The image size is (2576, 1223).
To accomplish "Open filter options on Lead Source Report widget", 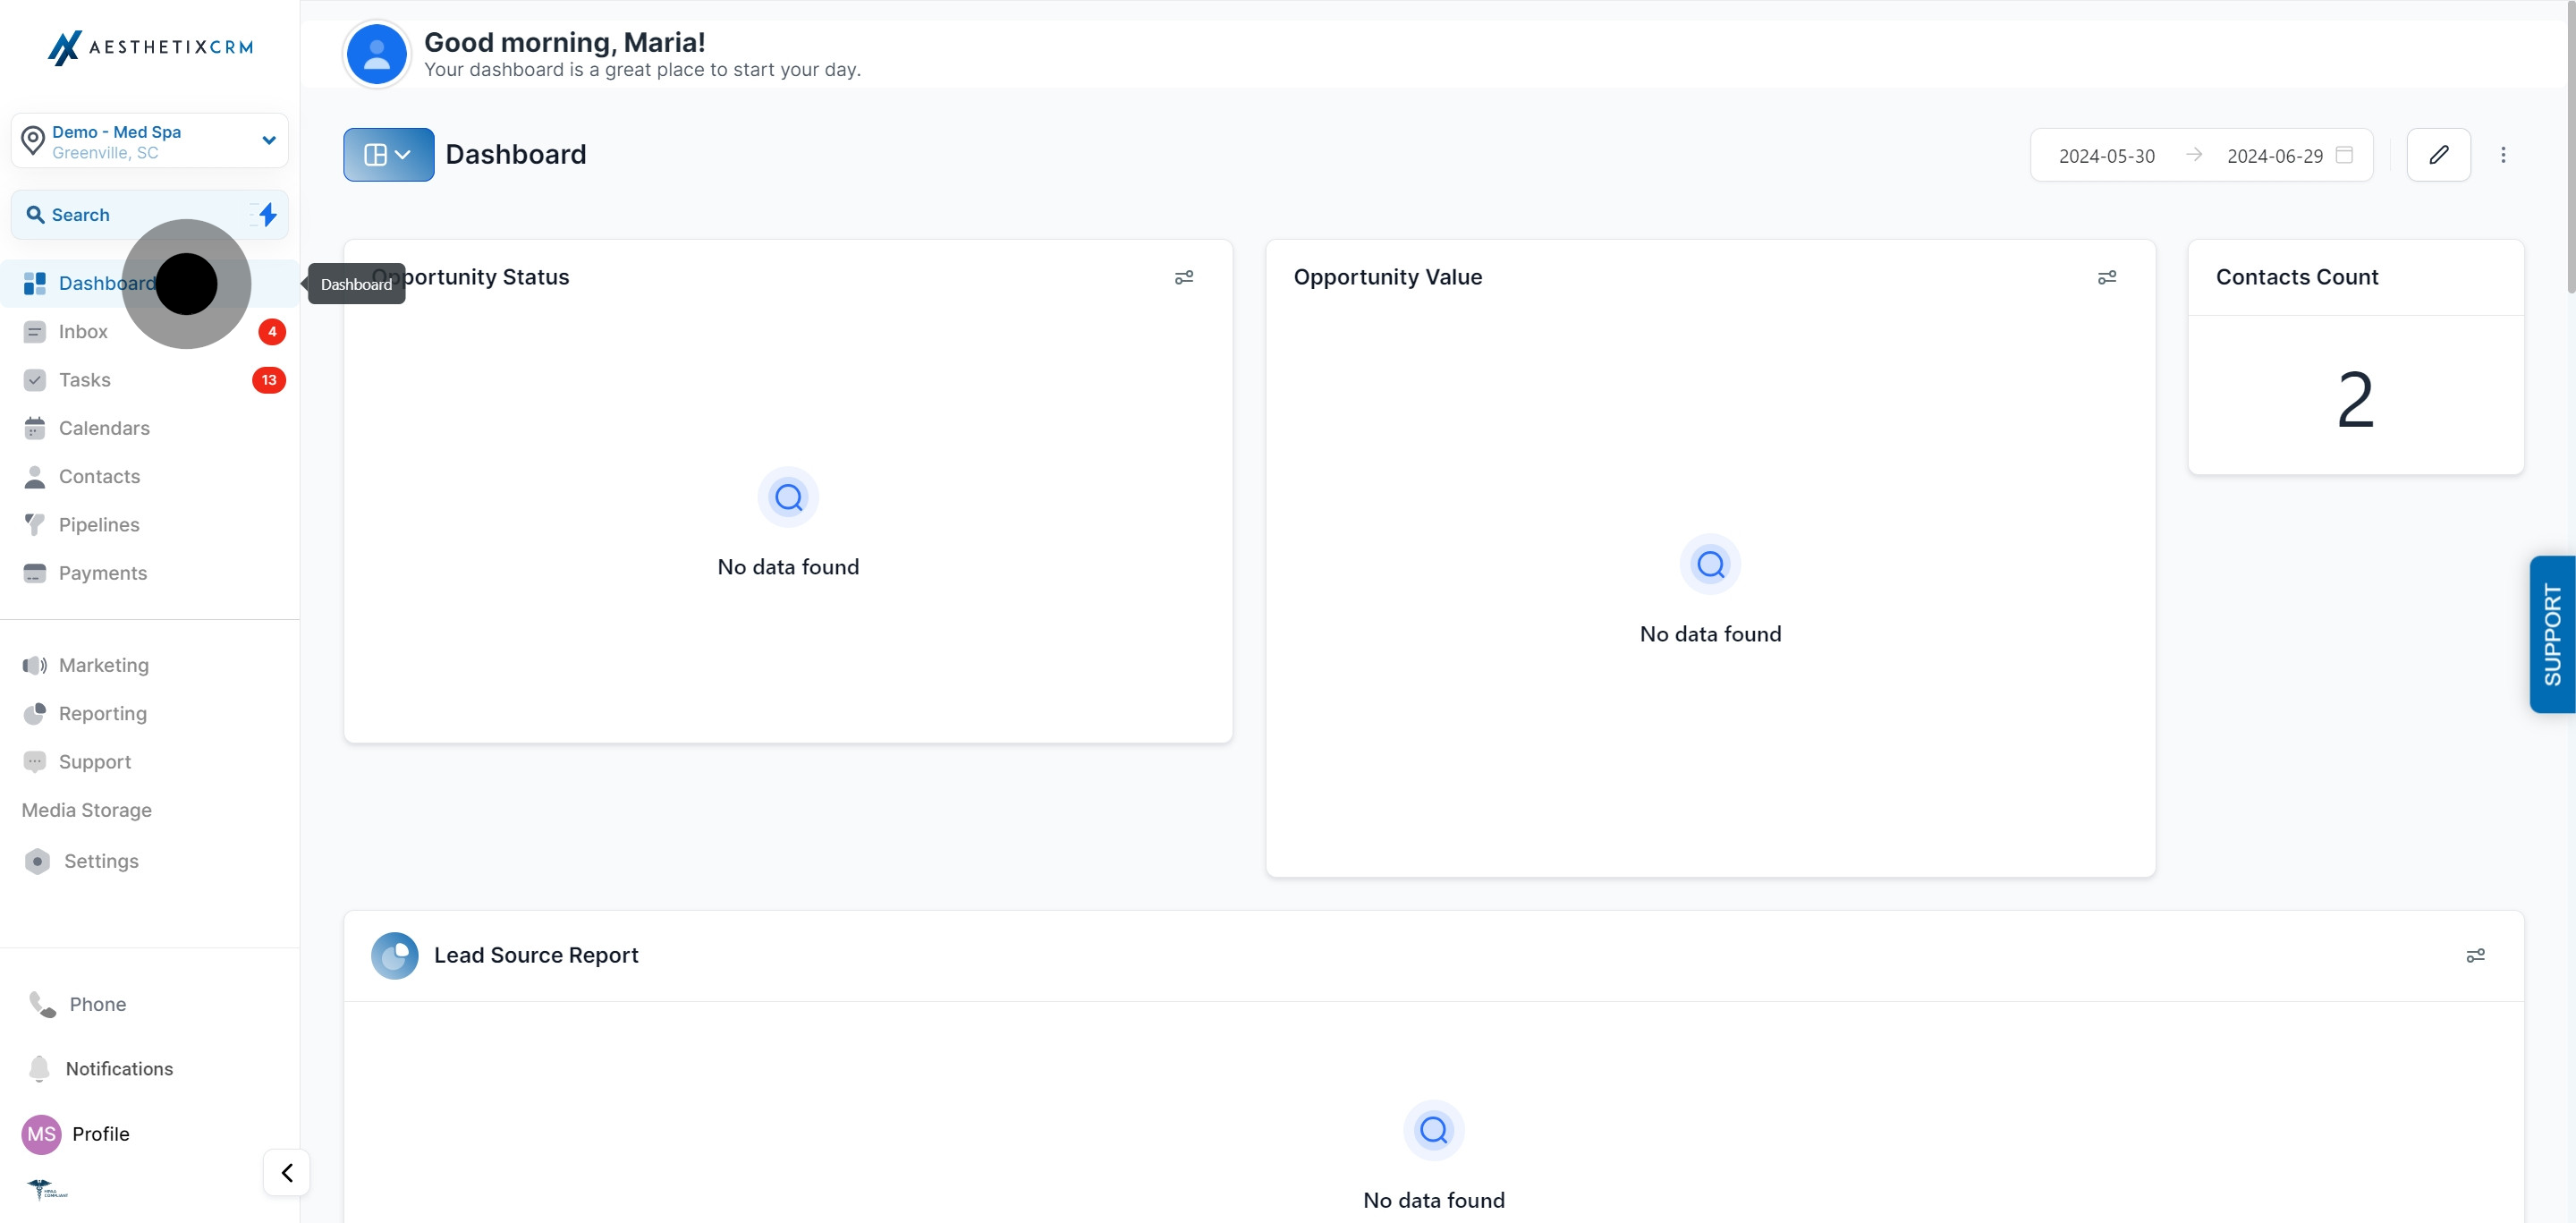I will point(2475,955).
